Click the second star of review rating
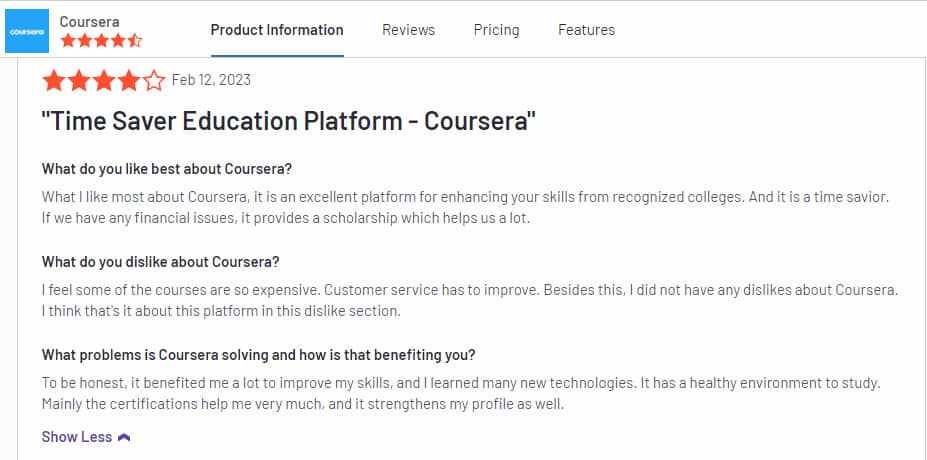927x460 pixels. pos(79,80)
